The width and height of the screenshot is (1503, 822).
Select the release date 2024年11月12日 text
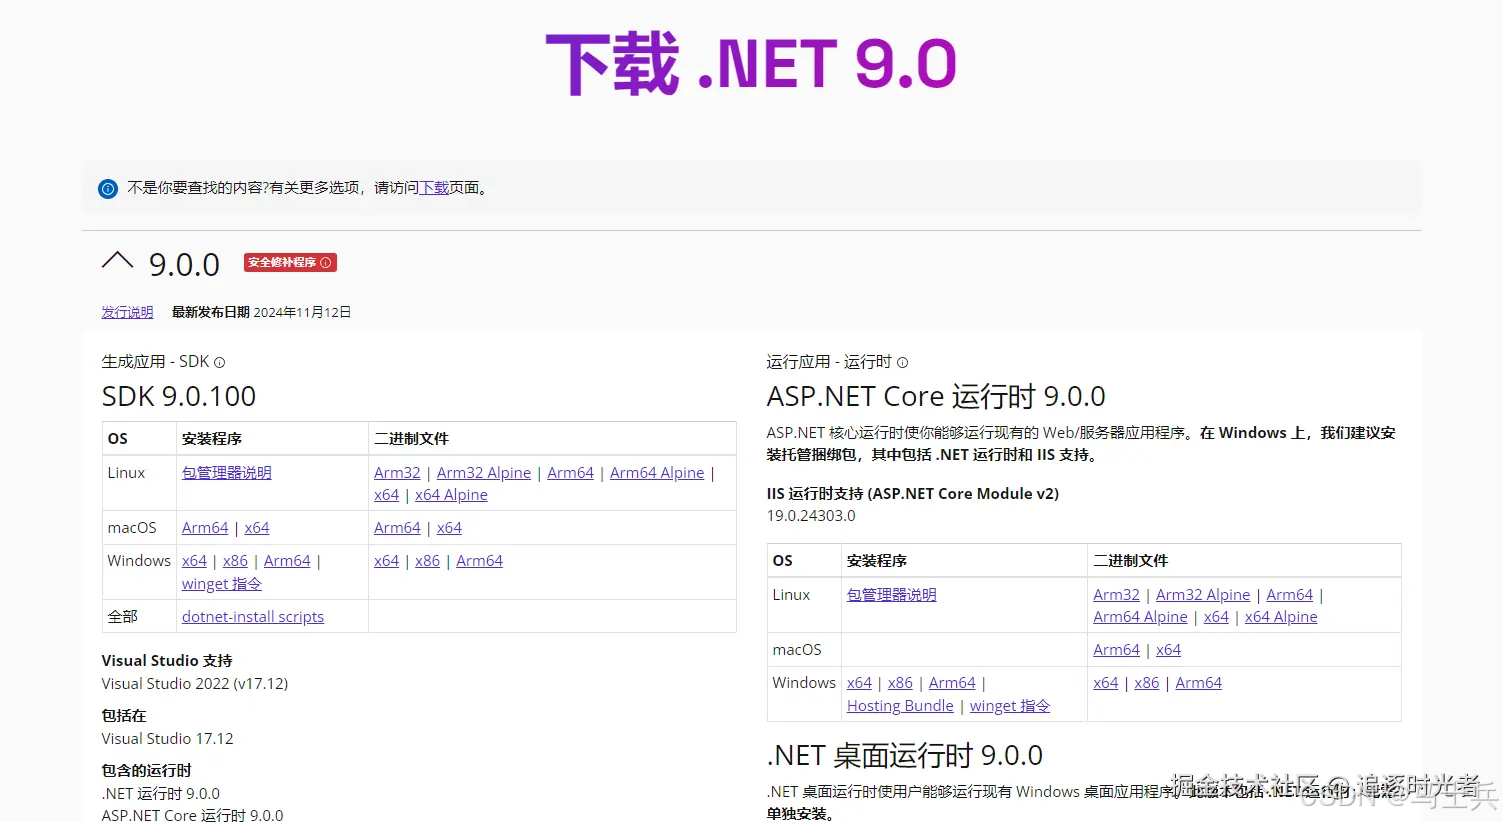302,312
